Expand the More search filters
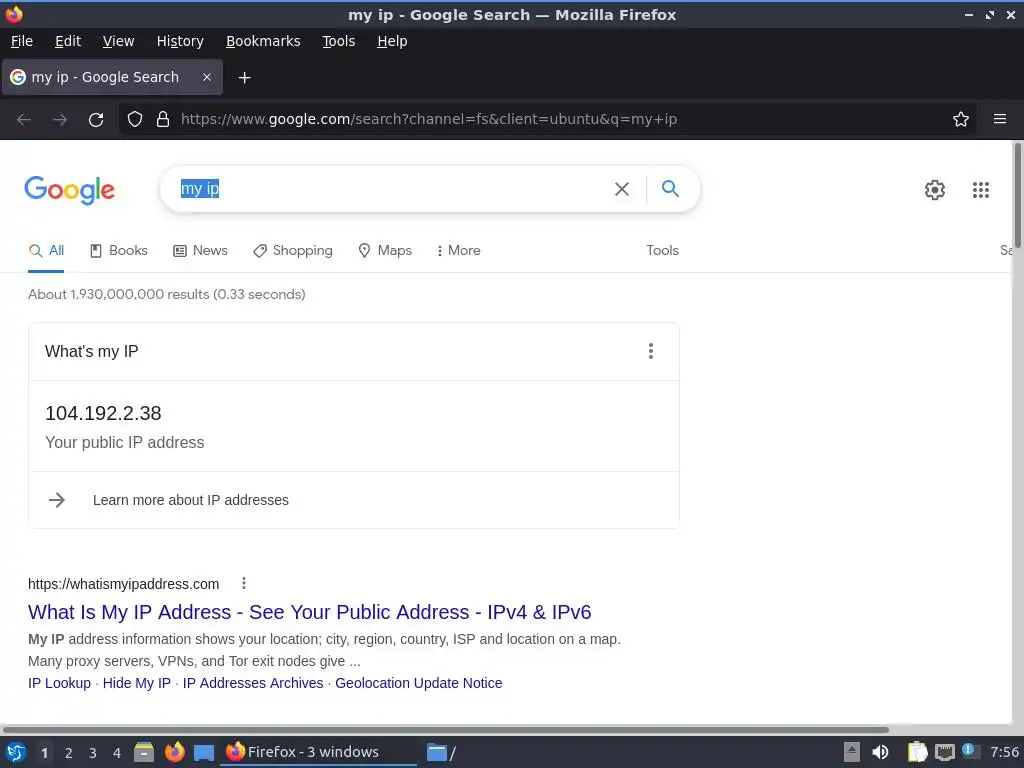 pyautogui.click(x=458, y=251)
